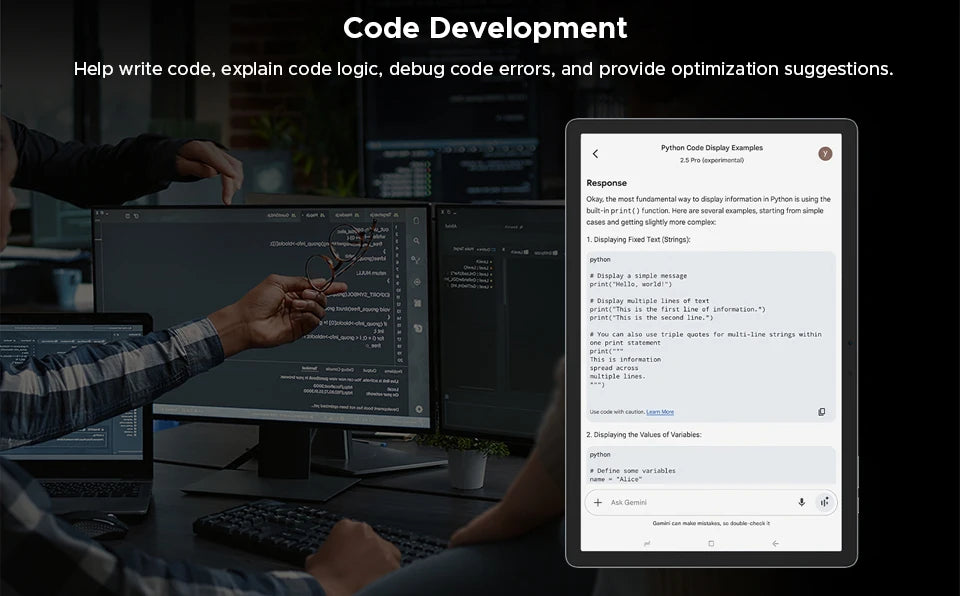The image size is (960, 596).
Task: Activate the microphone voice input icon
Action: pyautogui.click(x=801, y=502)
